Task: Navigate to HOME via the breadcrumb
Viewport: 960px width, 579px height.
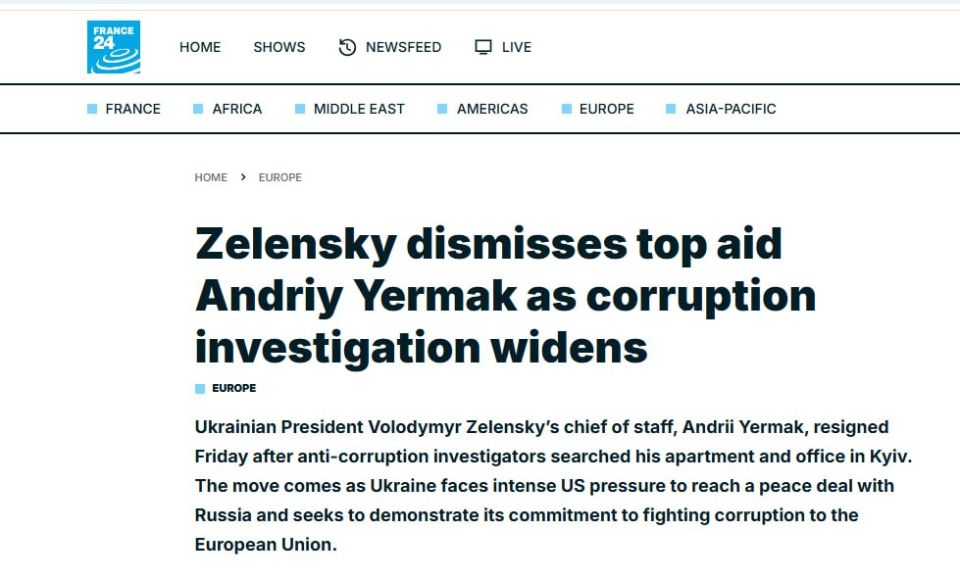Action: (x=211, y=177)
